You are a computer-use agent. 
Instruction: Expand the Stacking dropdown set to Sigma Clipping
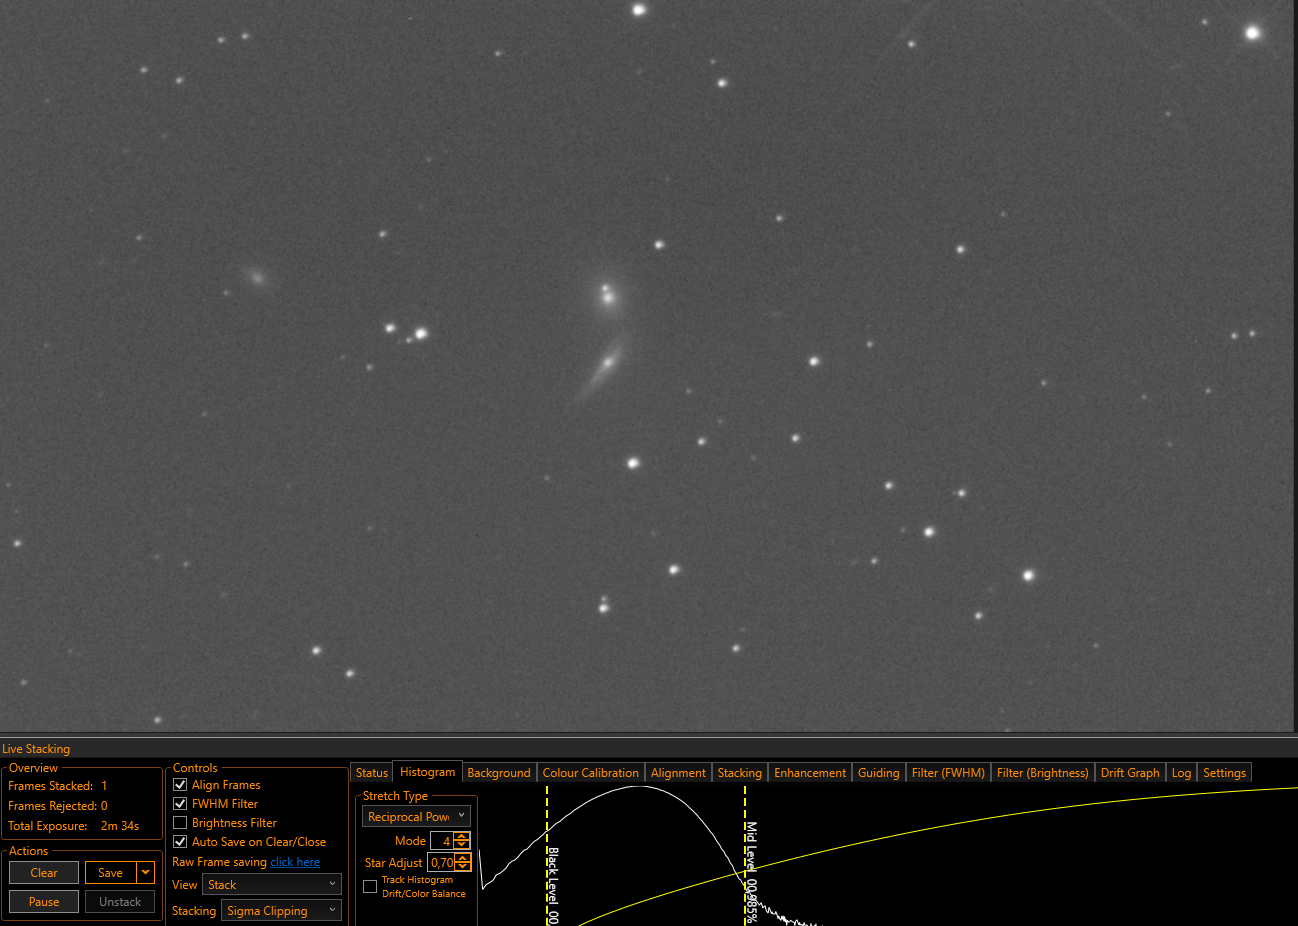(281, 911)
